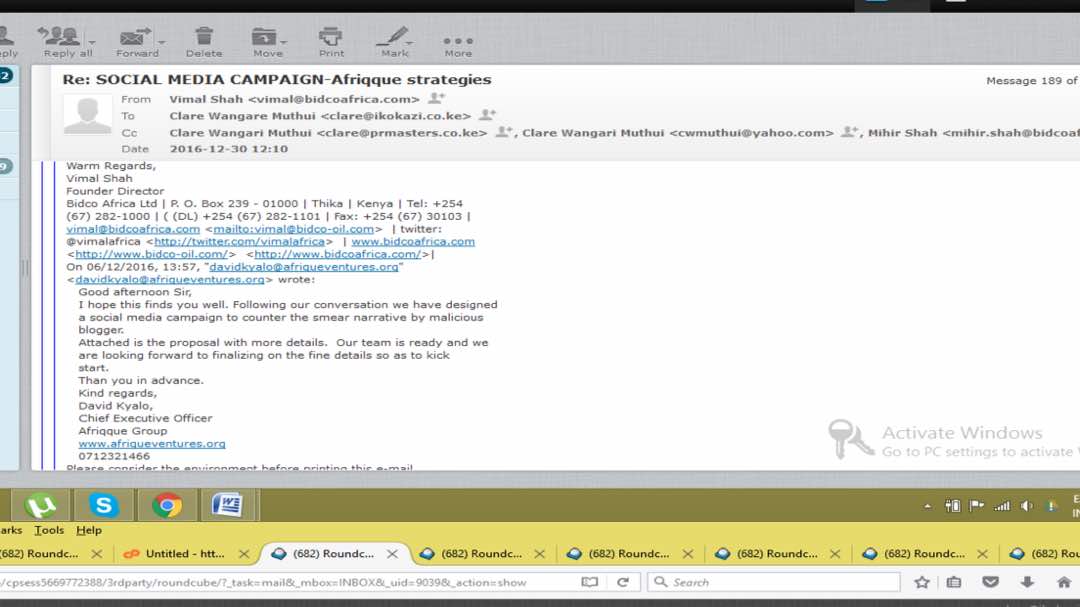Click the email subject 'Re: SOCIAL MEDIA CAMPAIGN-Afriqque strategies'

pos(277,80)
